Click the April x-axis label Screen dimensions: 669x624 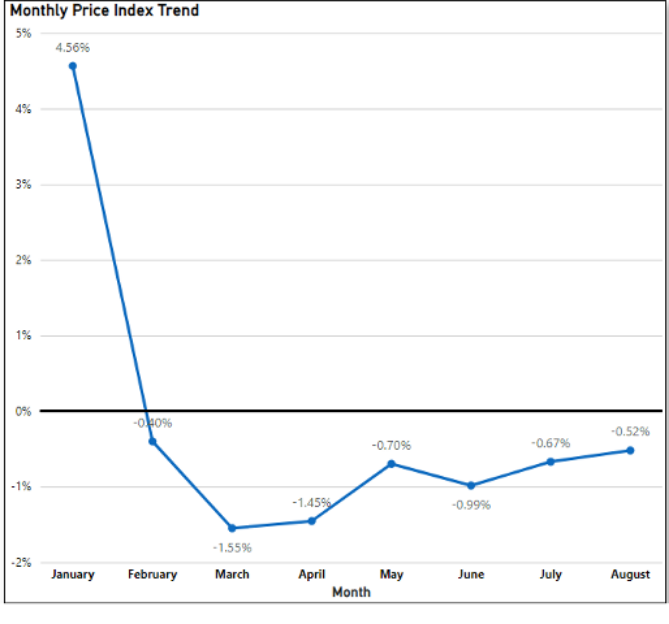[311, 575]
